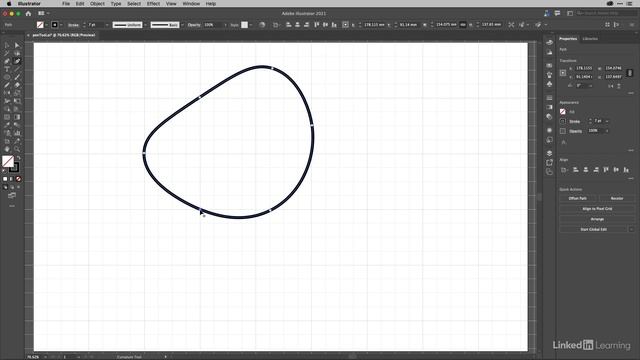Click the Offset Path button
Image resolution: width=640 pixels, height=360 pixels.
(577, 198)
